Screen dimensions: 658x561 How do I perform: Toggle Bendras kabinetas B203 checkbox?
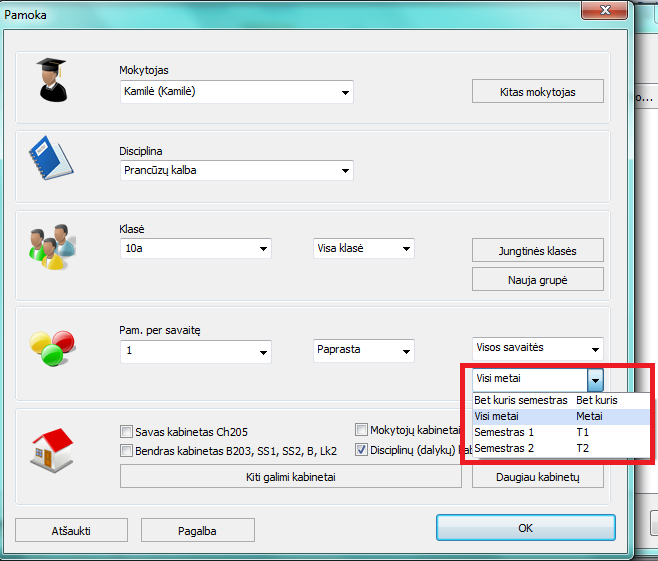(x=127, y=451)
